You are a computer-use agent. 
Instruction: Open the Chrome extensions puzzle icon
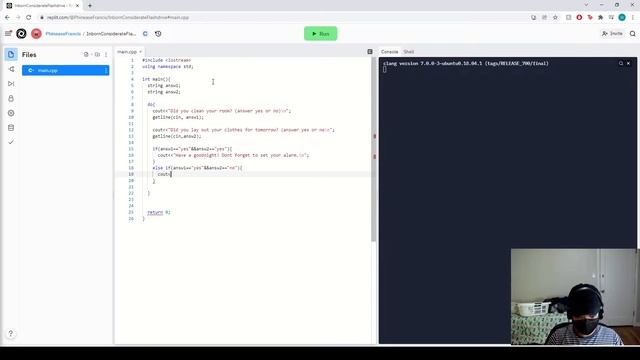[x=600, y=18]
